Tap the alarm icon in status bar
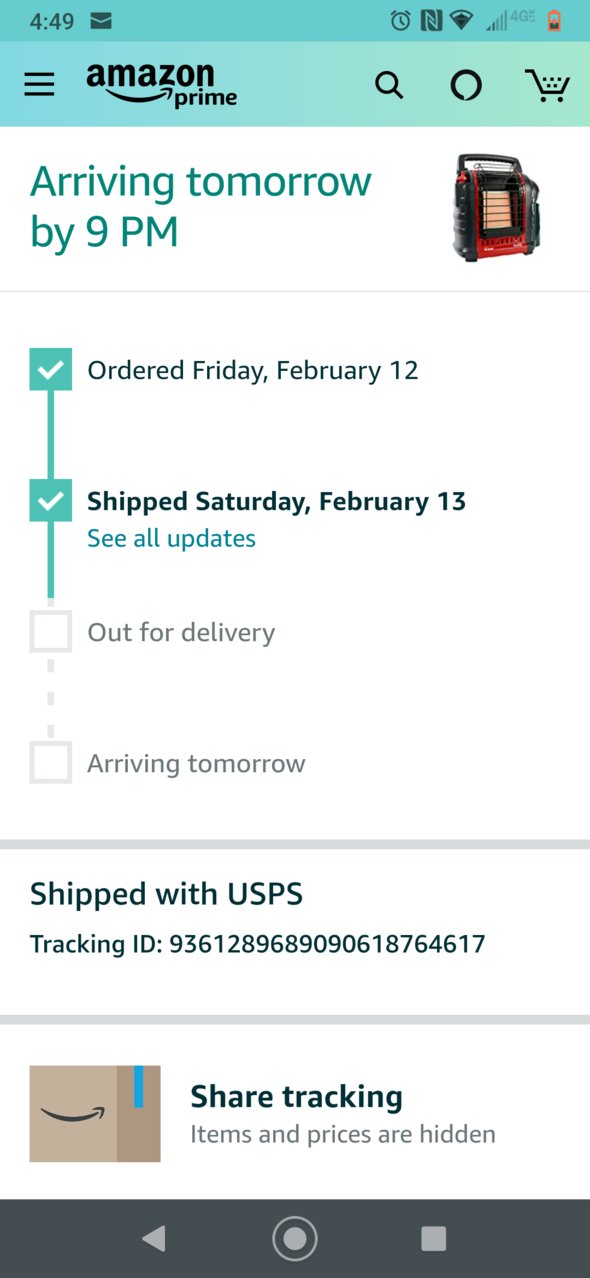 tap(401, 20)
